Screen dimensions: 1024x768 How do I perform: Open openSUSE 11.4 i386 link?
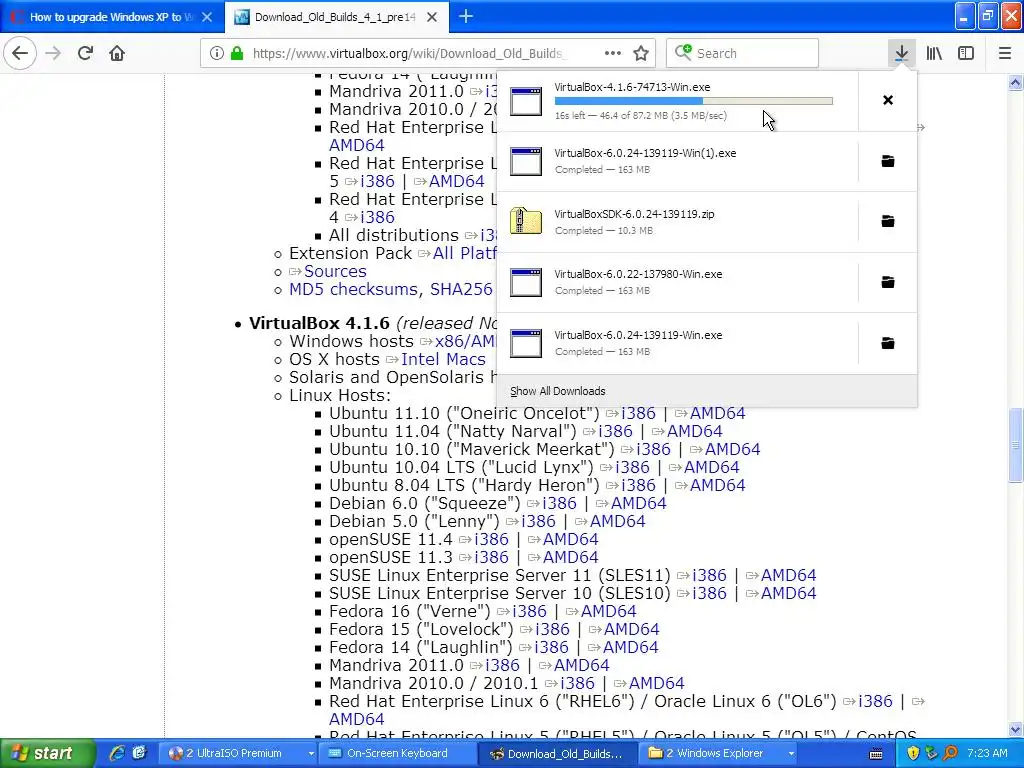491,539
